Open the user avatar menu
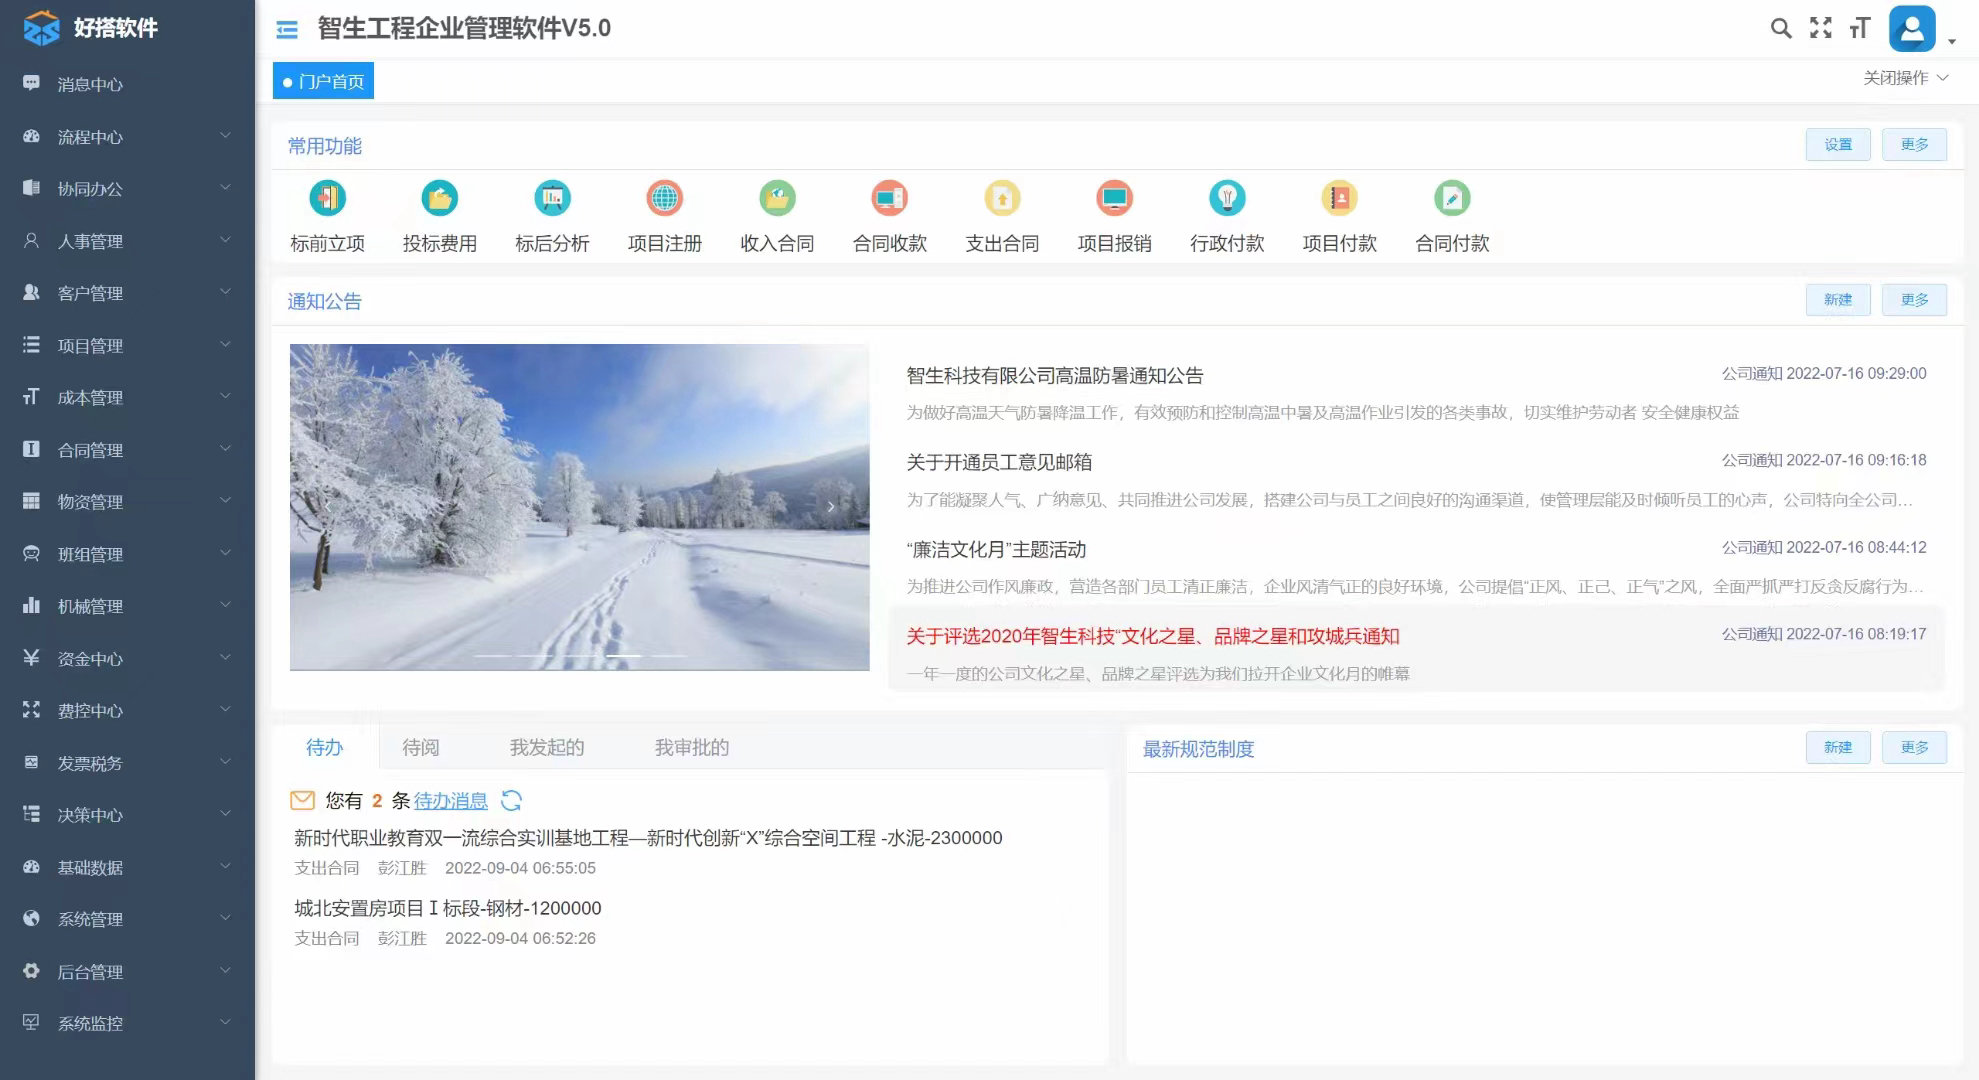Viewport: 1979px width, 1080px height. click(x=1912, y=28)
